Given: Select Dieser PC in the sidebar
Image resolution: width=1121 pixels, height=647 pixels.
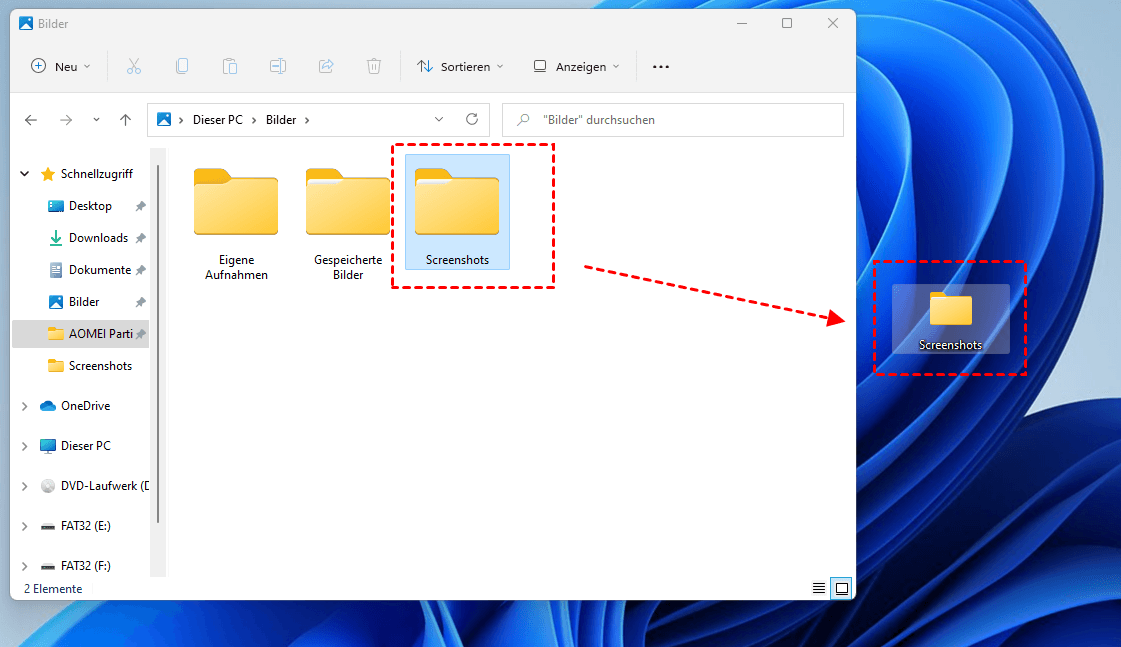Looking at the screenshot, I should click(85, 446).
